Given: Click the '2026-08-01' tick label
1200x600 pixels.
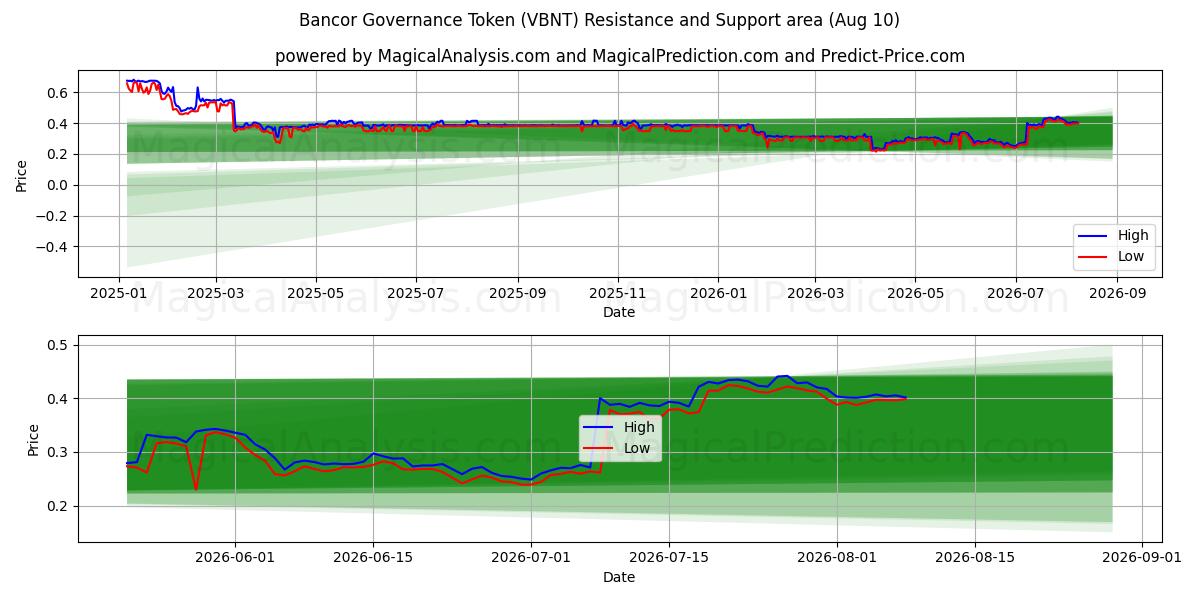Looking at the screenshot, I should click(837, 558).
